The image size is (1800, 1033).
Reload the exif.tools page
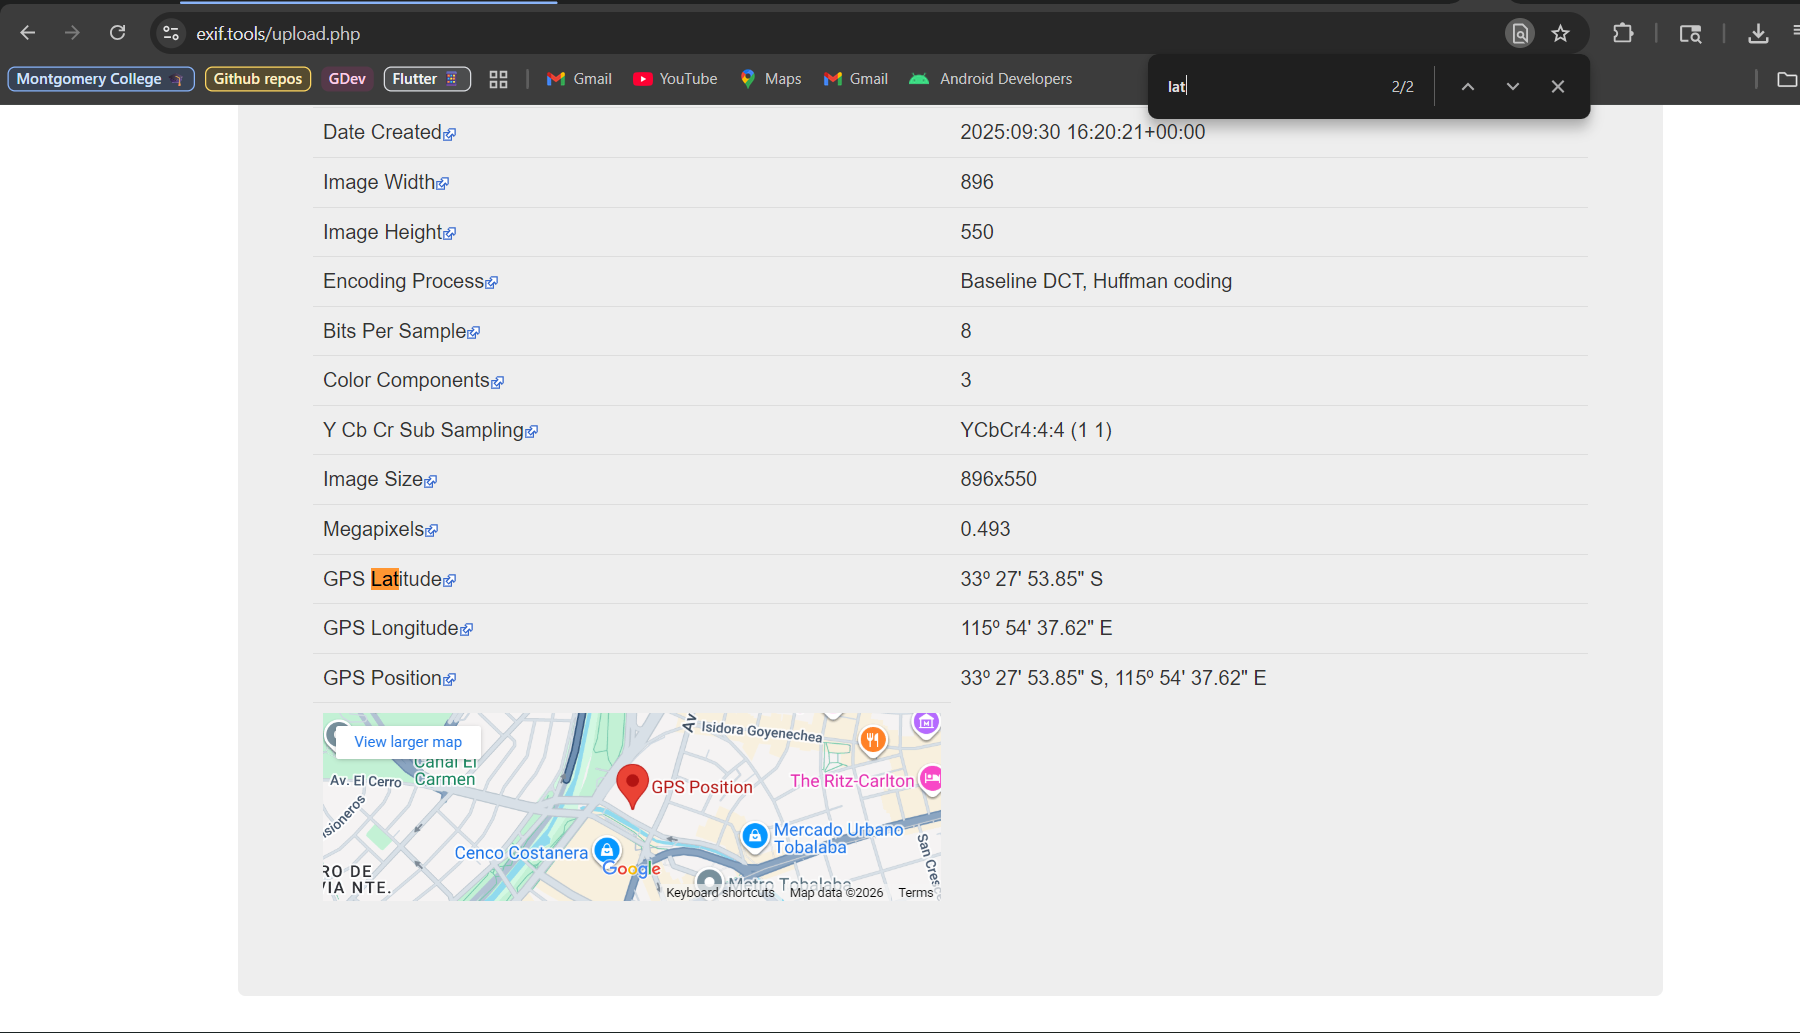(x=117, y=33)
